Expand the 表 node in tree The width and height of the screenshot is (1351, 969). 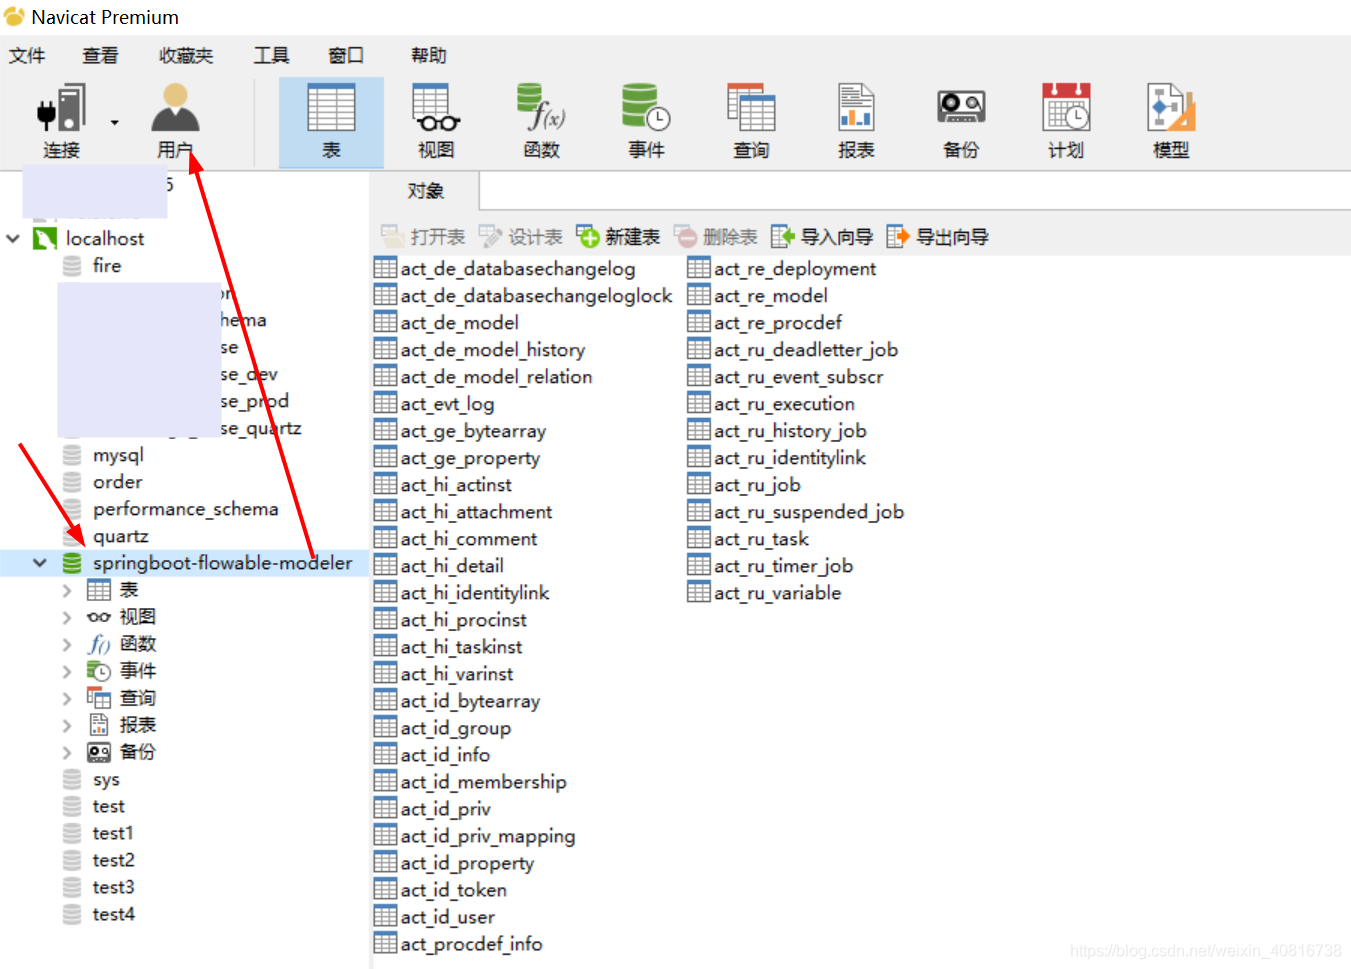(67, 590)
